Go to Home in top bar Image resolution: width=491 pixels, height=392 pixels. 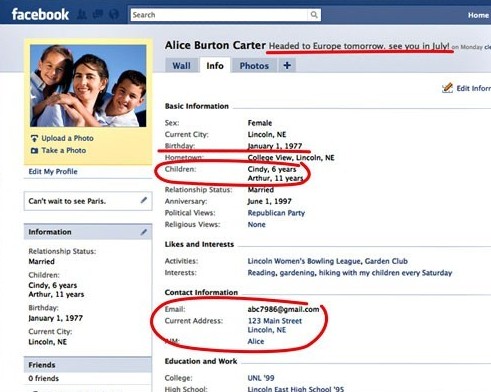pyautogui.click(x=478, y=15)
